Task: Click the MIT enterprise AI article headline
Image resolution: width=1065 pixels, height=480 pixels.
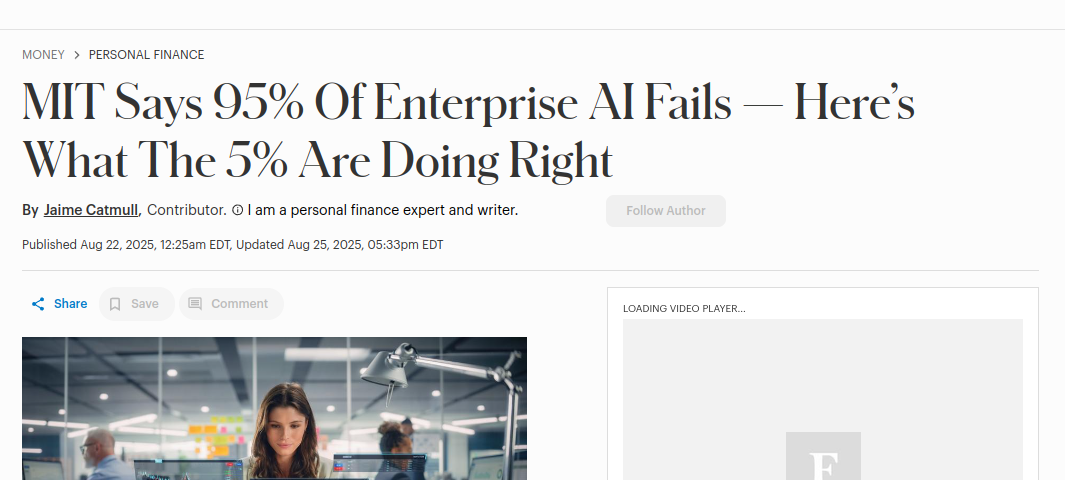Action: coord(468,131)
